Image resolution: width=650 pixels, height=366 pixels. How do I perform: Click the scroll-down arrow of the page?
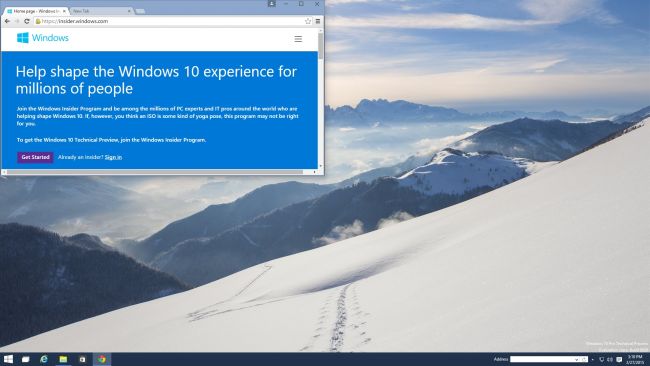tap(320, 166)
